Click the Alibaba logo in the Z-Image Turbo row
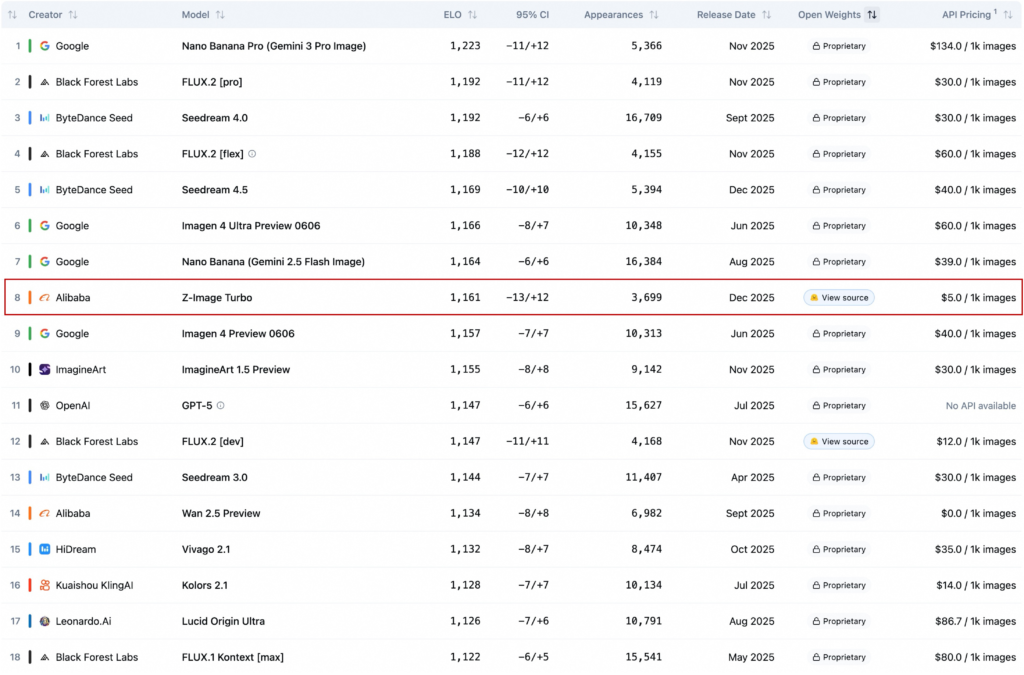This screenshot has height=675, width=1024. [x=45, y=298]
